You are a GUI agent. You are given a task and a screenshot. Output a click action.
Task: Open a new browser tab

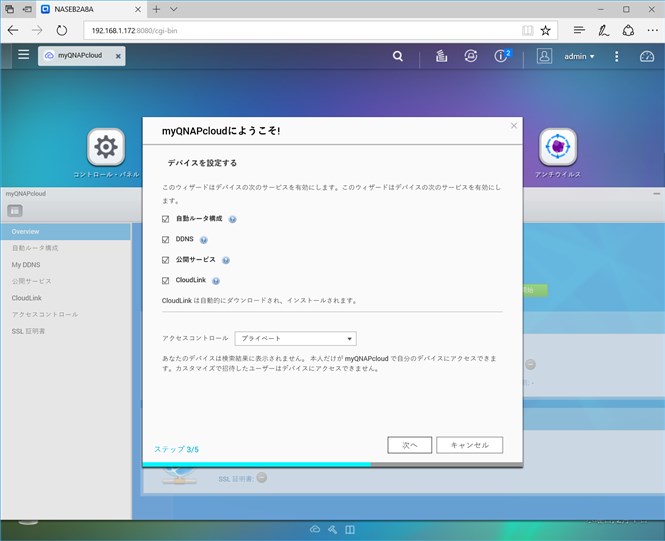coord(156,9)
